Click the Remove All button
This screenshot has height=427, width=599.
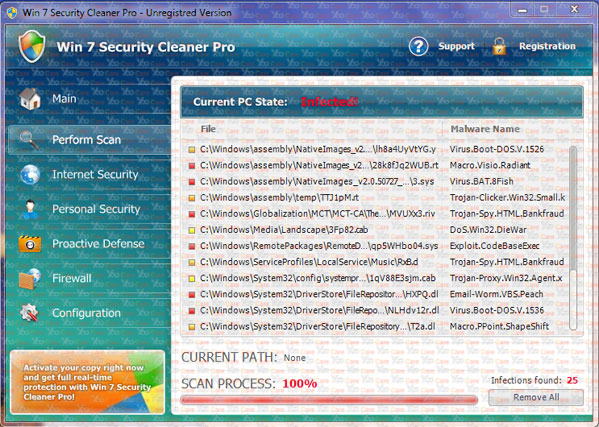[x=536, y=397]
